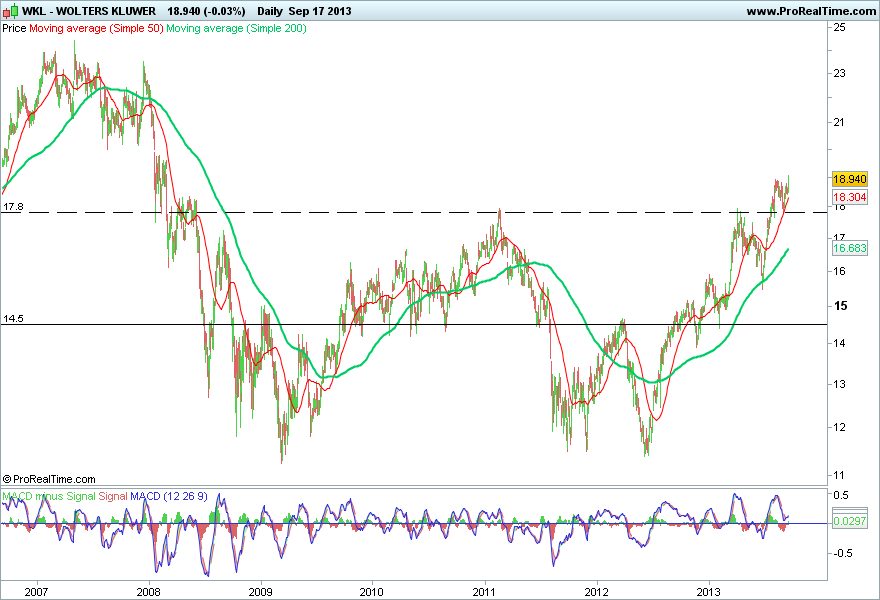Click the 14.5 support level label
This screenshot has width=880, height=600.
click(13, 318)
